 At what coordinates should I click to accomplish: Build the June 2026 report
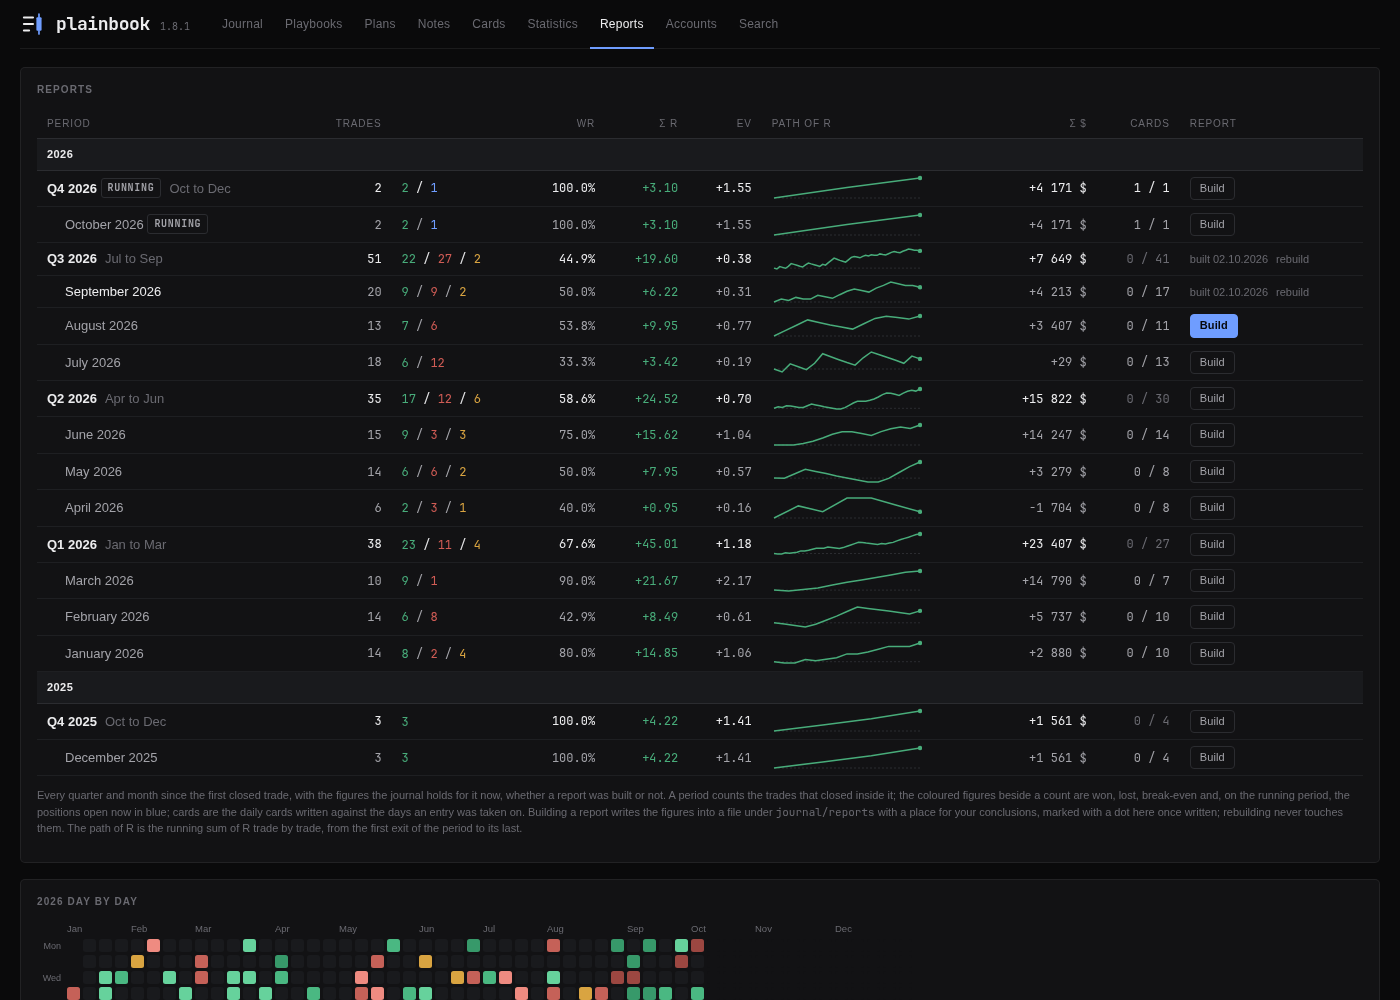tap(1212, 434)
